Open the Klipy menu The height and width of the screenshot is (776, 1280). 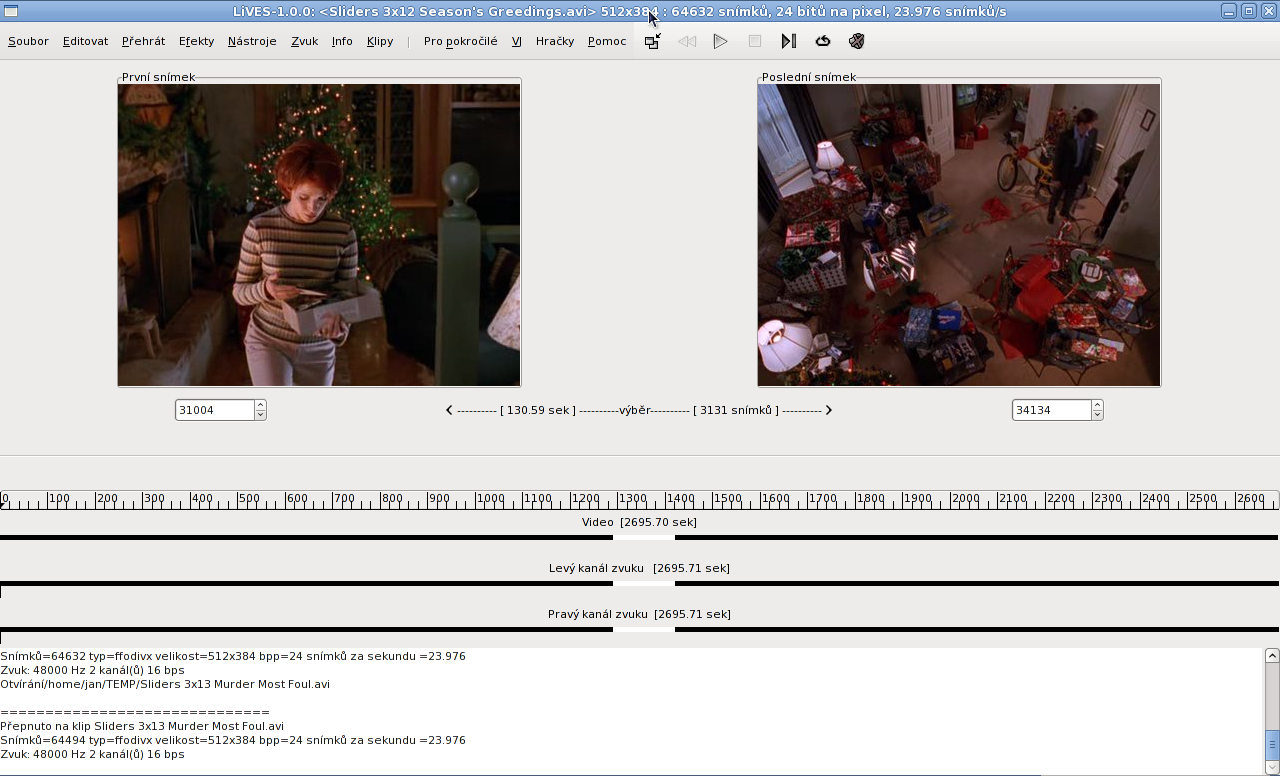(380, 41)
